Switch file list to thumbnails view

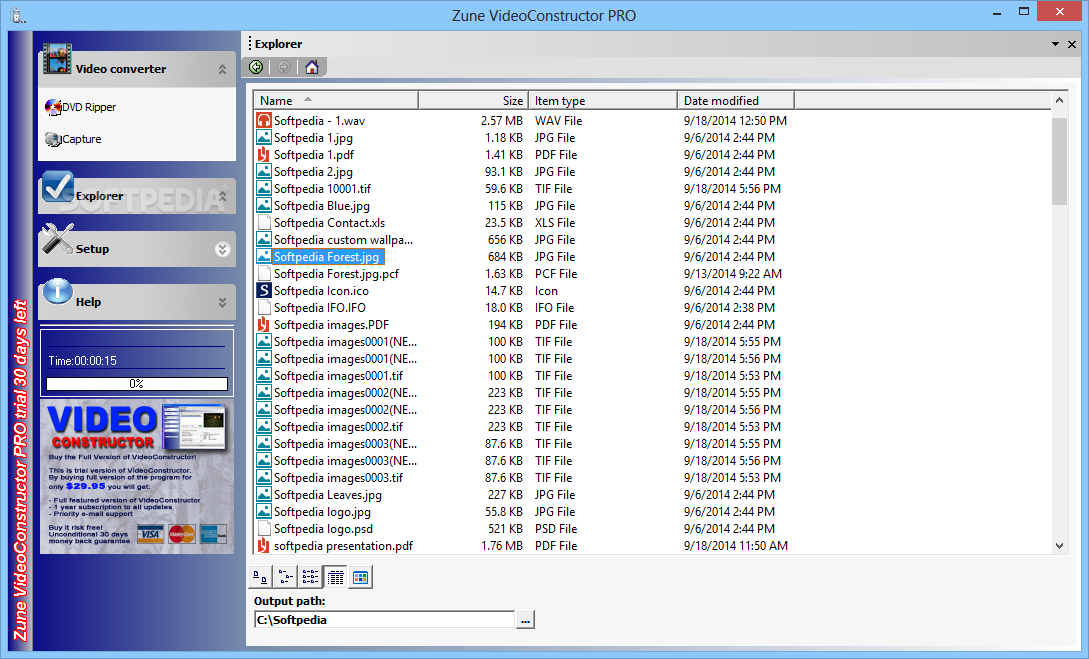(360, 577)
